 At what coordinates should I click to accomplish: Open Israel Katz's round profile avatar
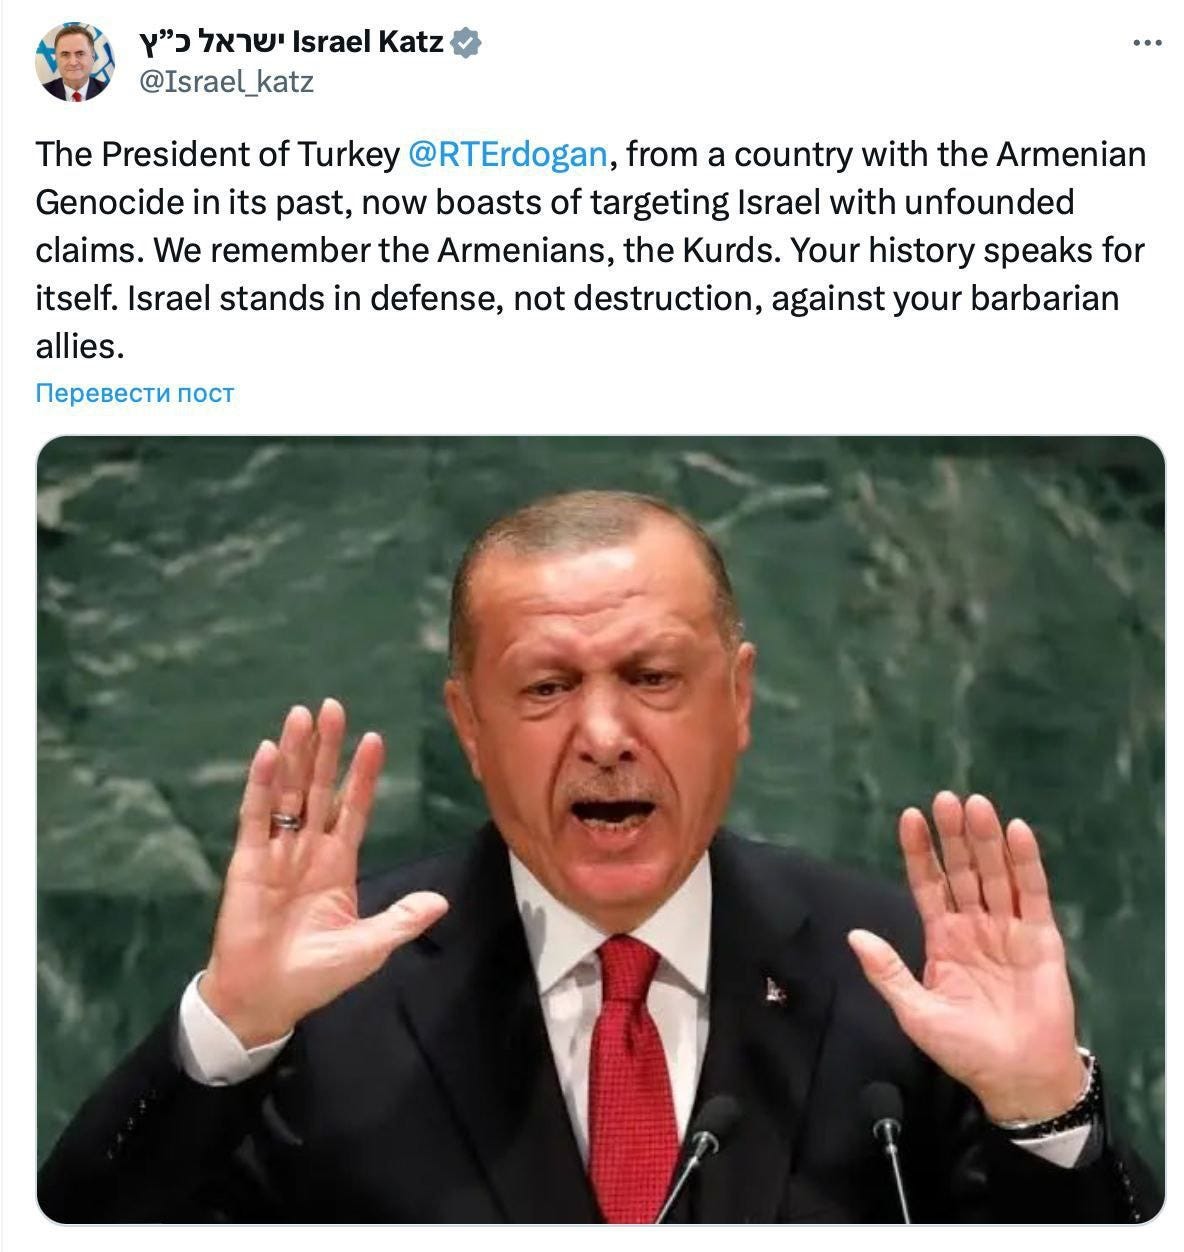tap(75, 62)
